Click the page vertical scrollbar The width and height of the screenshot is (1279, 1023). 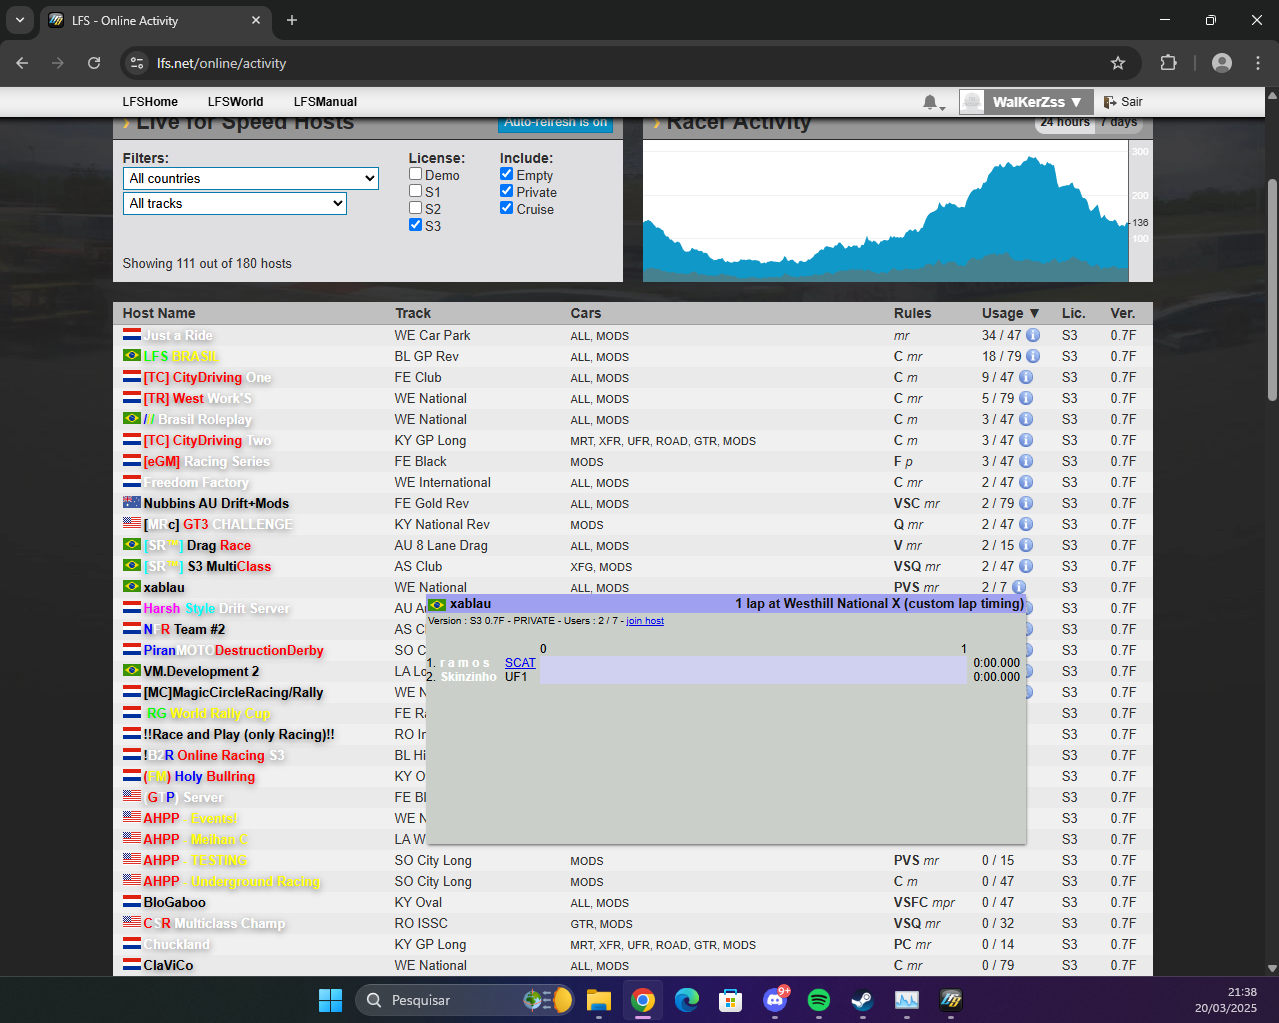tap(1272, 290)
